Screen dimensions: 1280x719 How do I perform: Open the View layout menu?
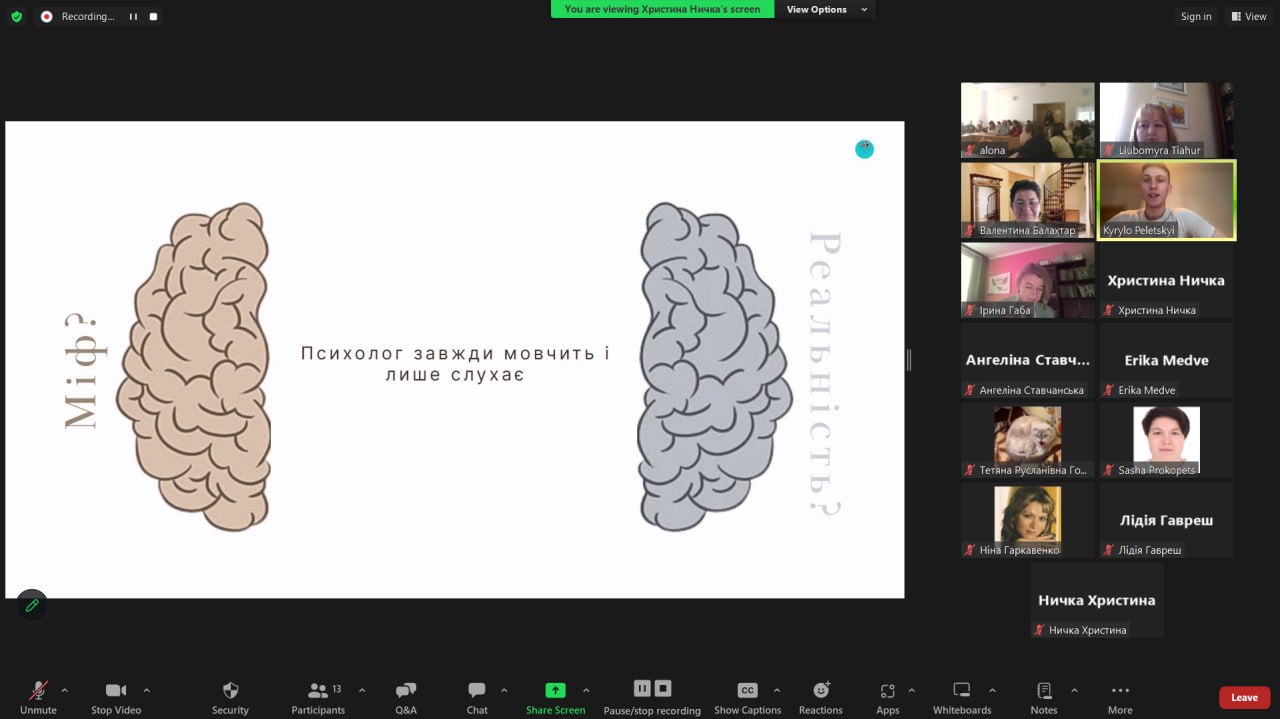pos(1248,16)
